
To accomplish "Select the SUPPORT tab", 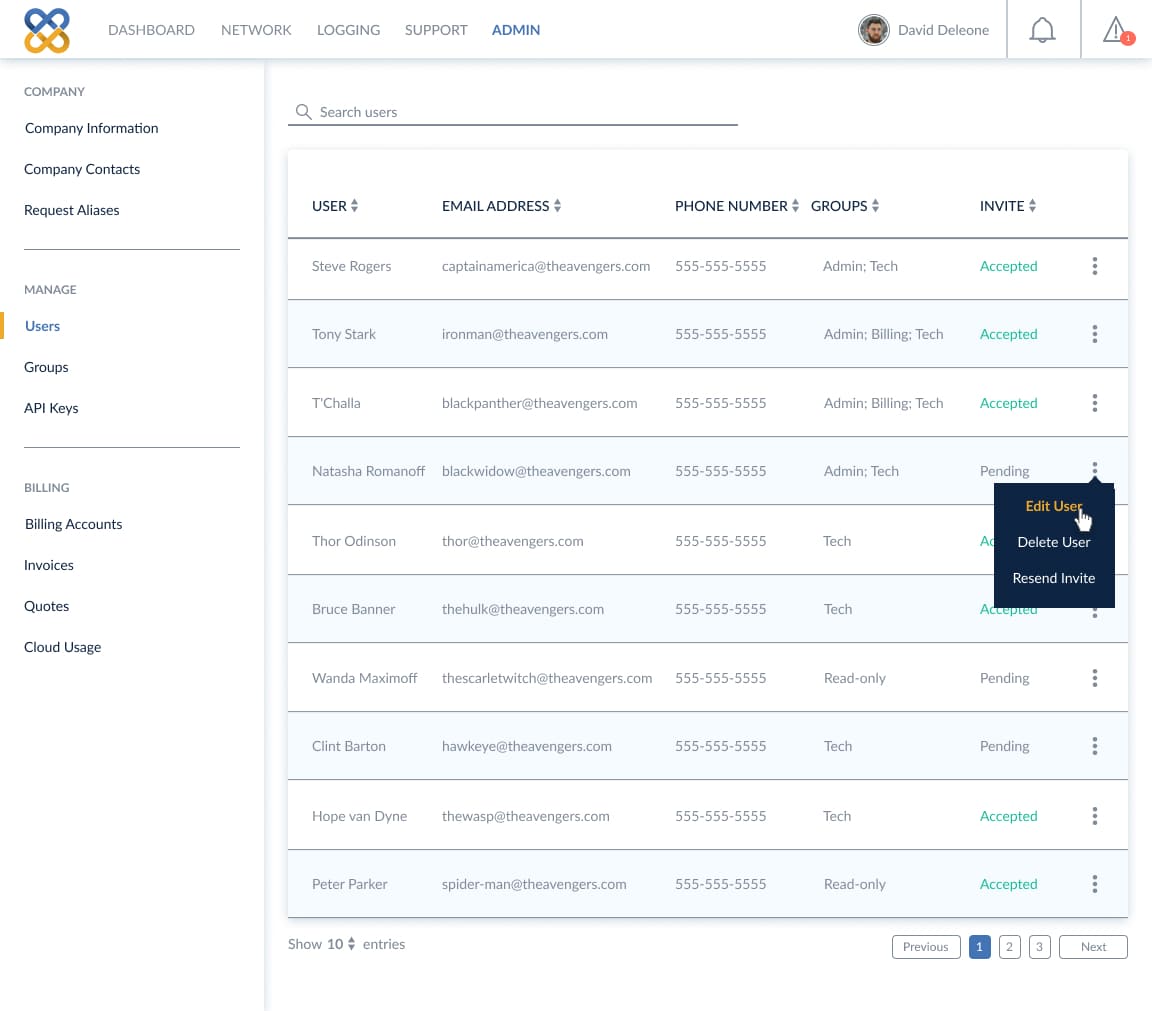I will click(x=436, y=30).
